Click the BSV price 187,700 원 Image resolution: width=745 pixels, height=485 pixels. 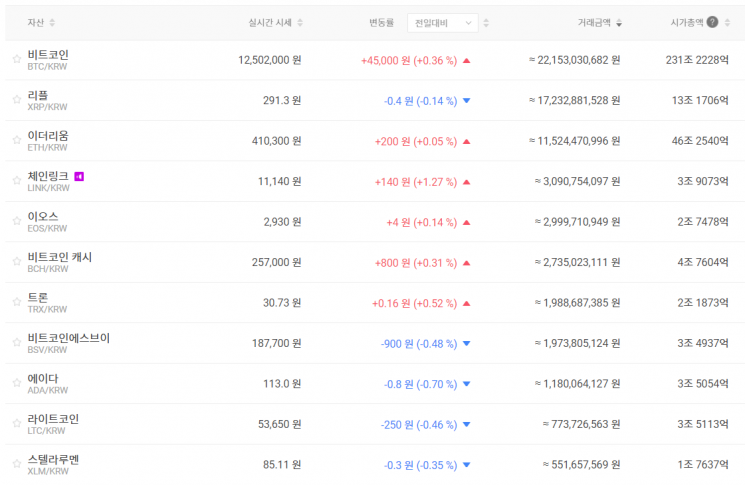pos(277,343)
